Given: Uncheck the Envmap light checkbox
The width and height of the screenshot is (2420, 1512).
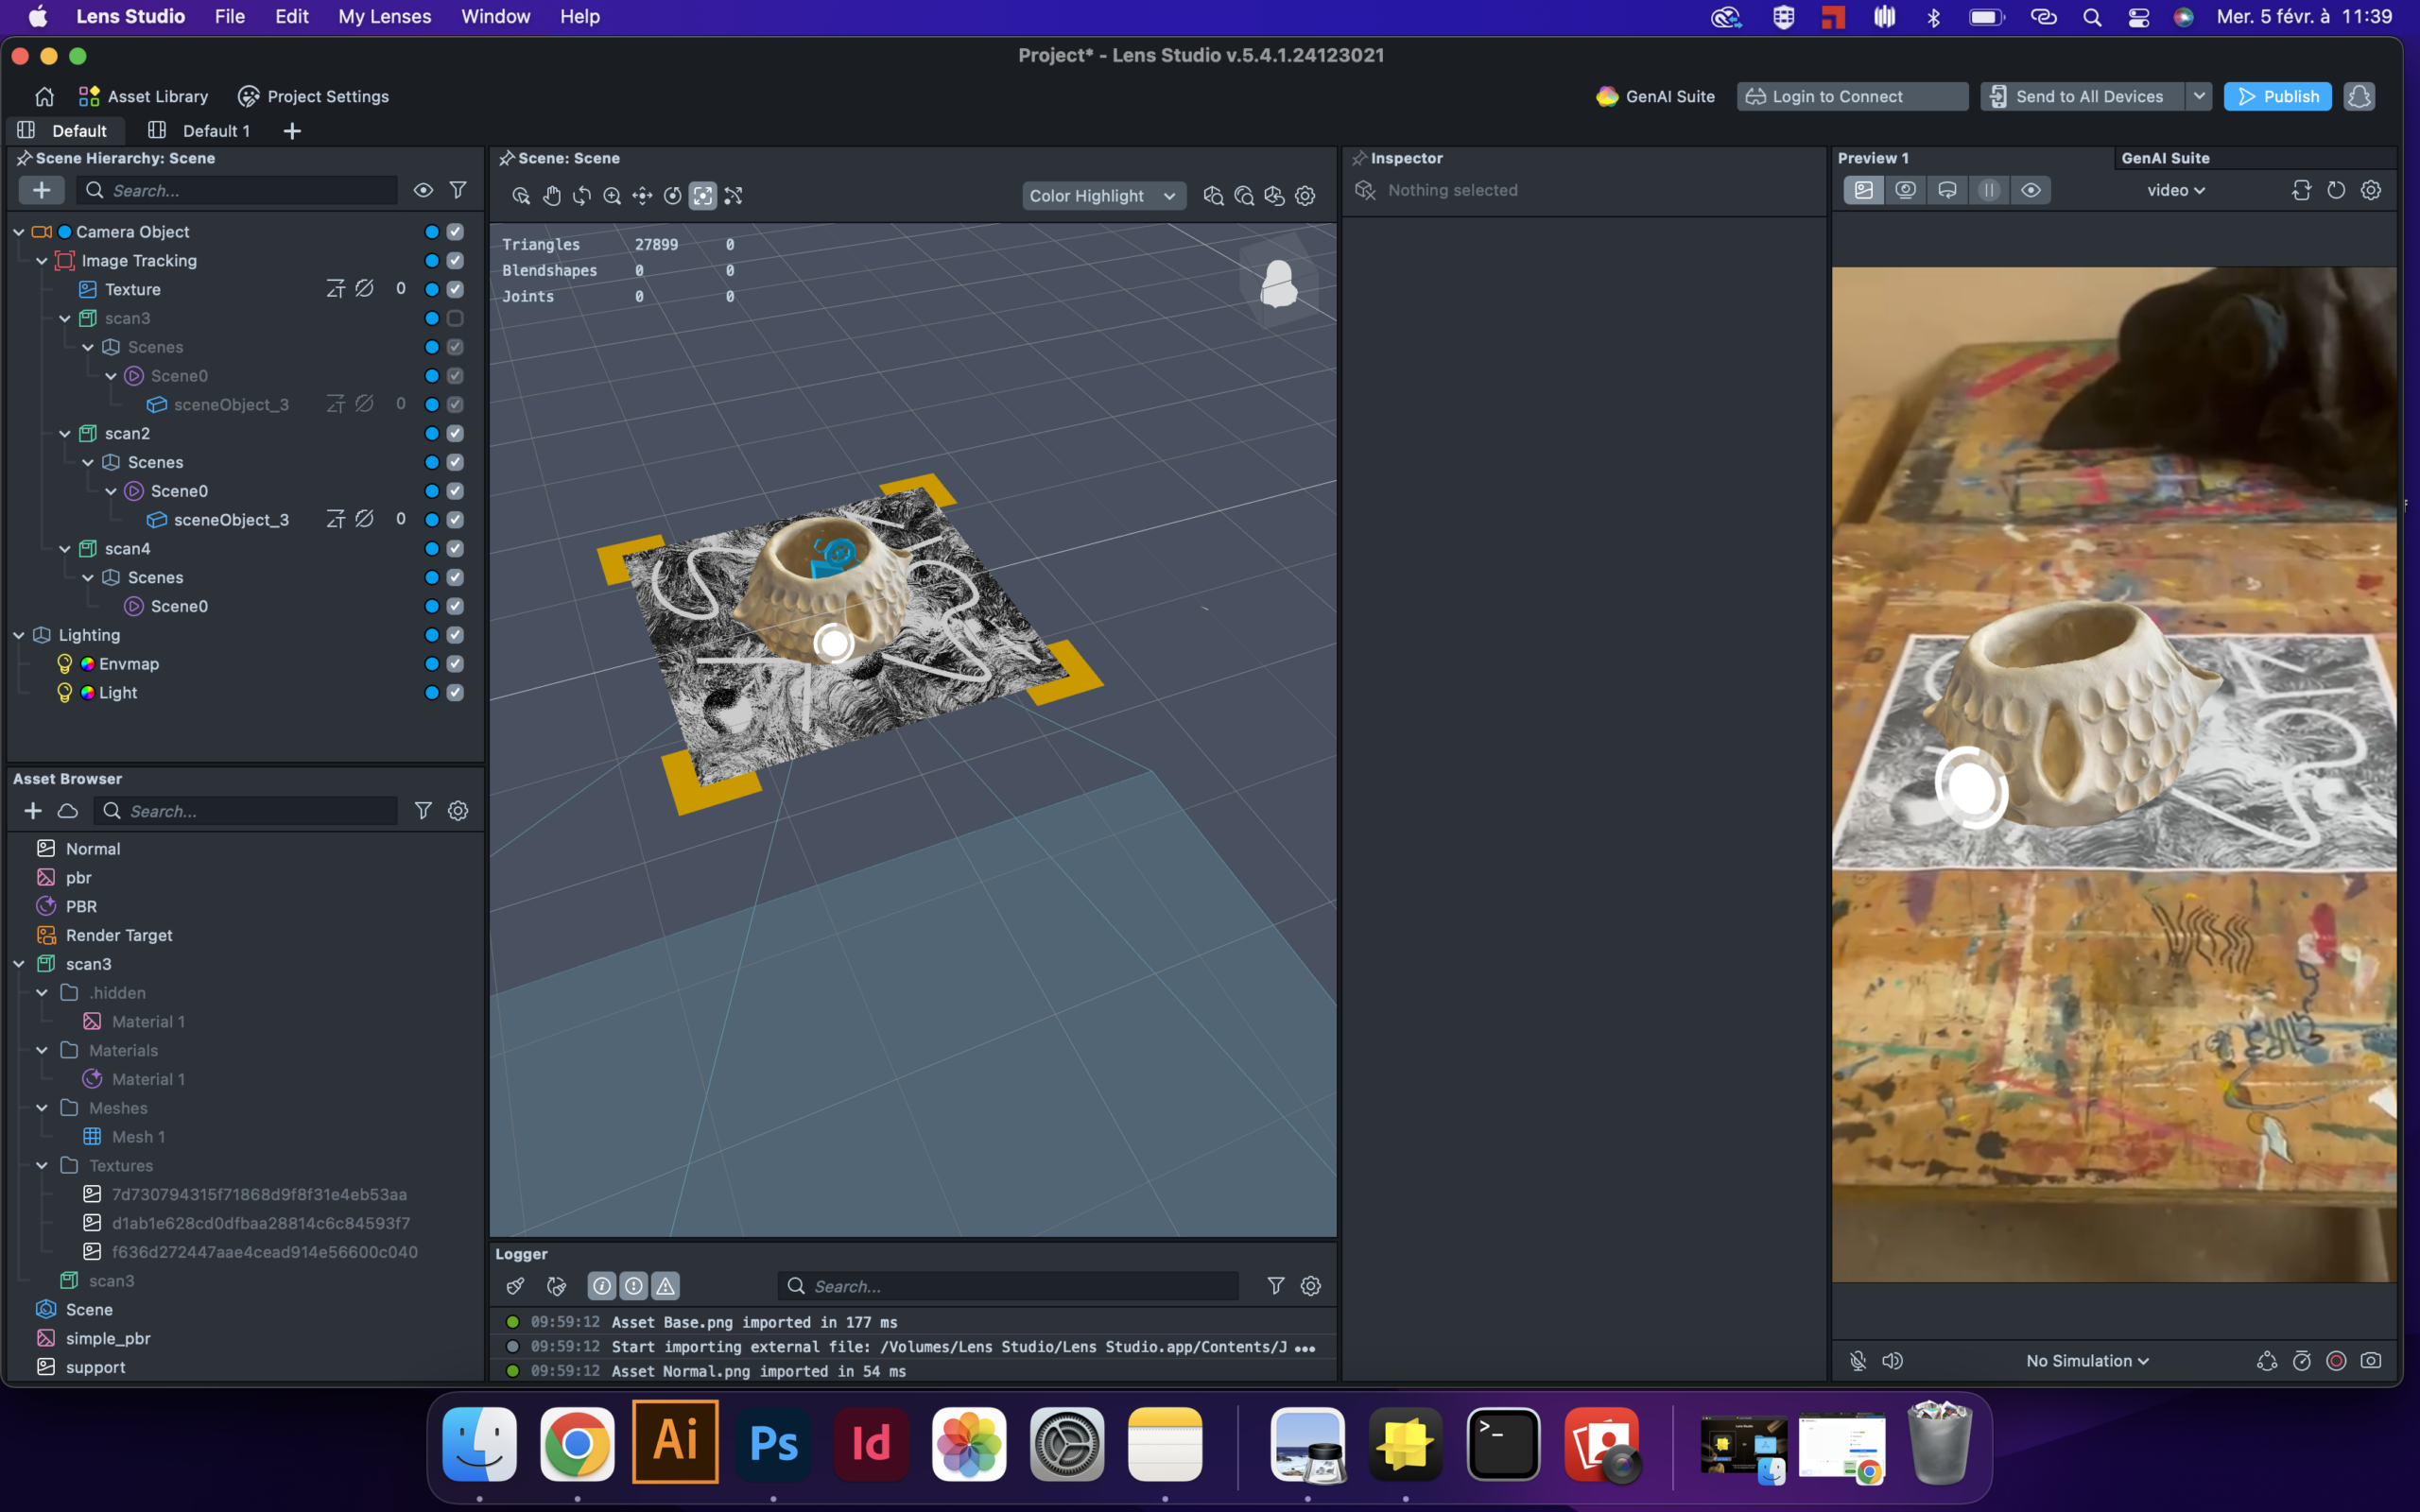Looking at the screenshot, I should coord(455,664).
